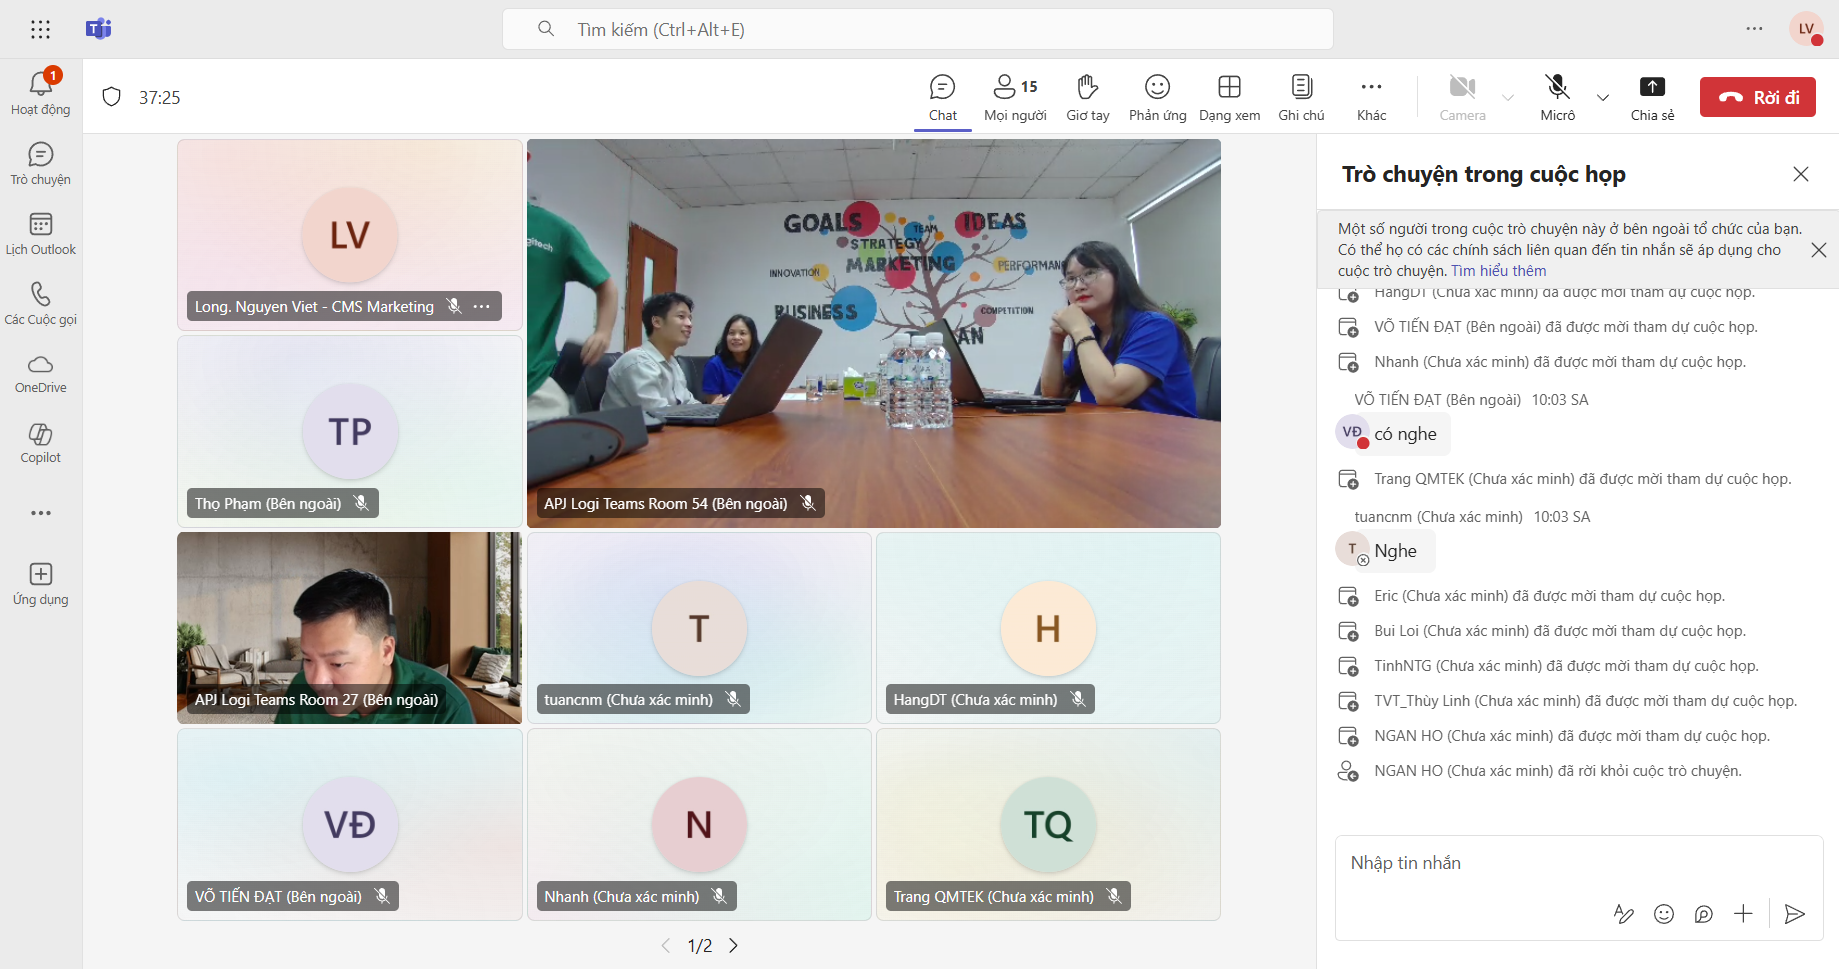Send the chat message arrow
Viewport: 1839px width, 969px height.
[1795, 914]
